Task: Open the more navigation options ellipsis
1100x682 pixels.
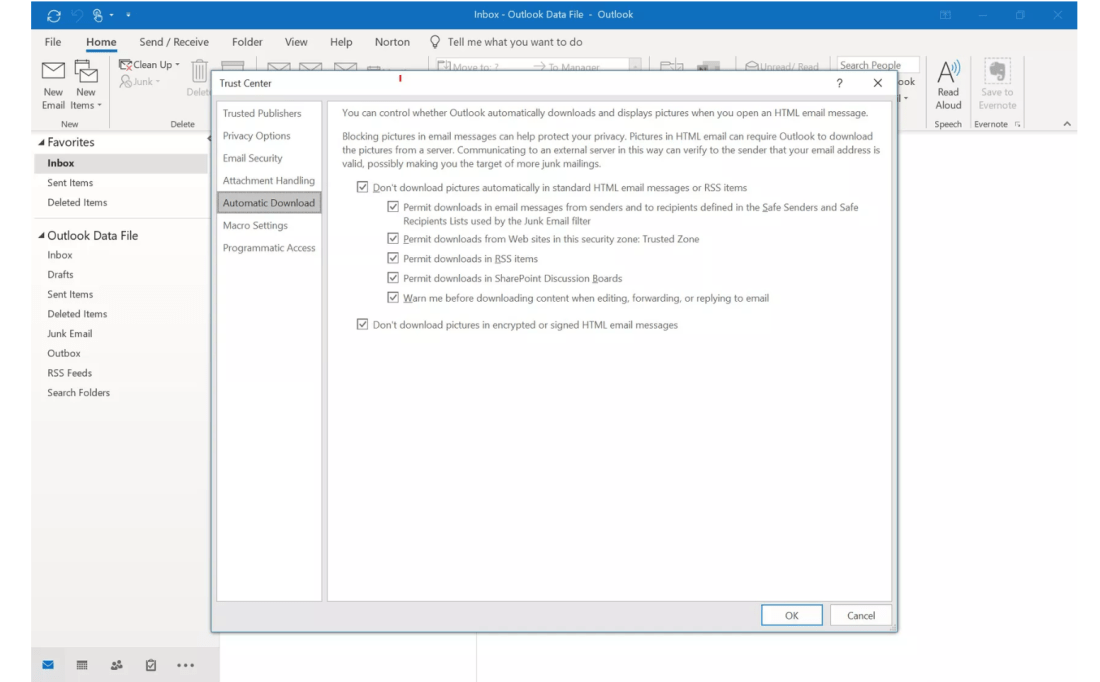Action: tap(185, 665)
